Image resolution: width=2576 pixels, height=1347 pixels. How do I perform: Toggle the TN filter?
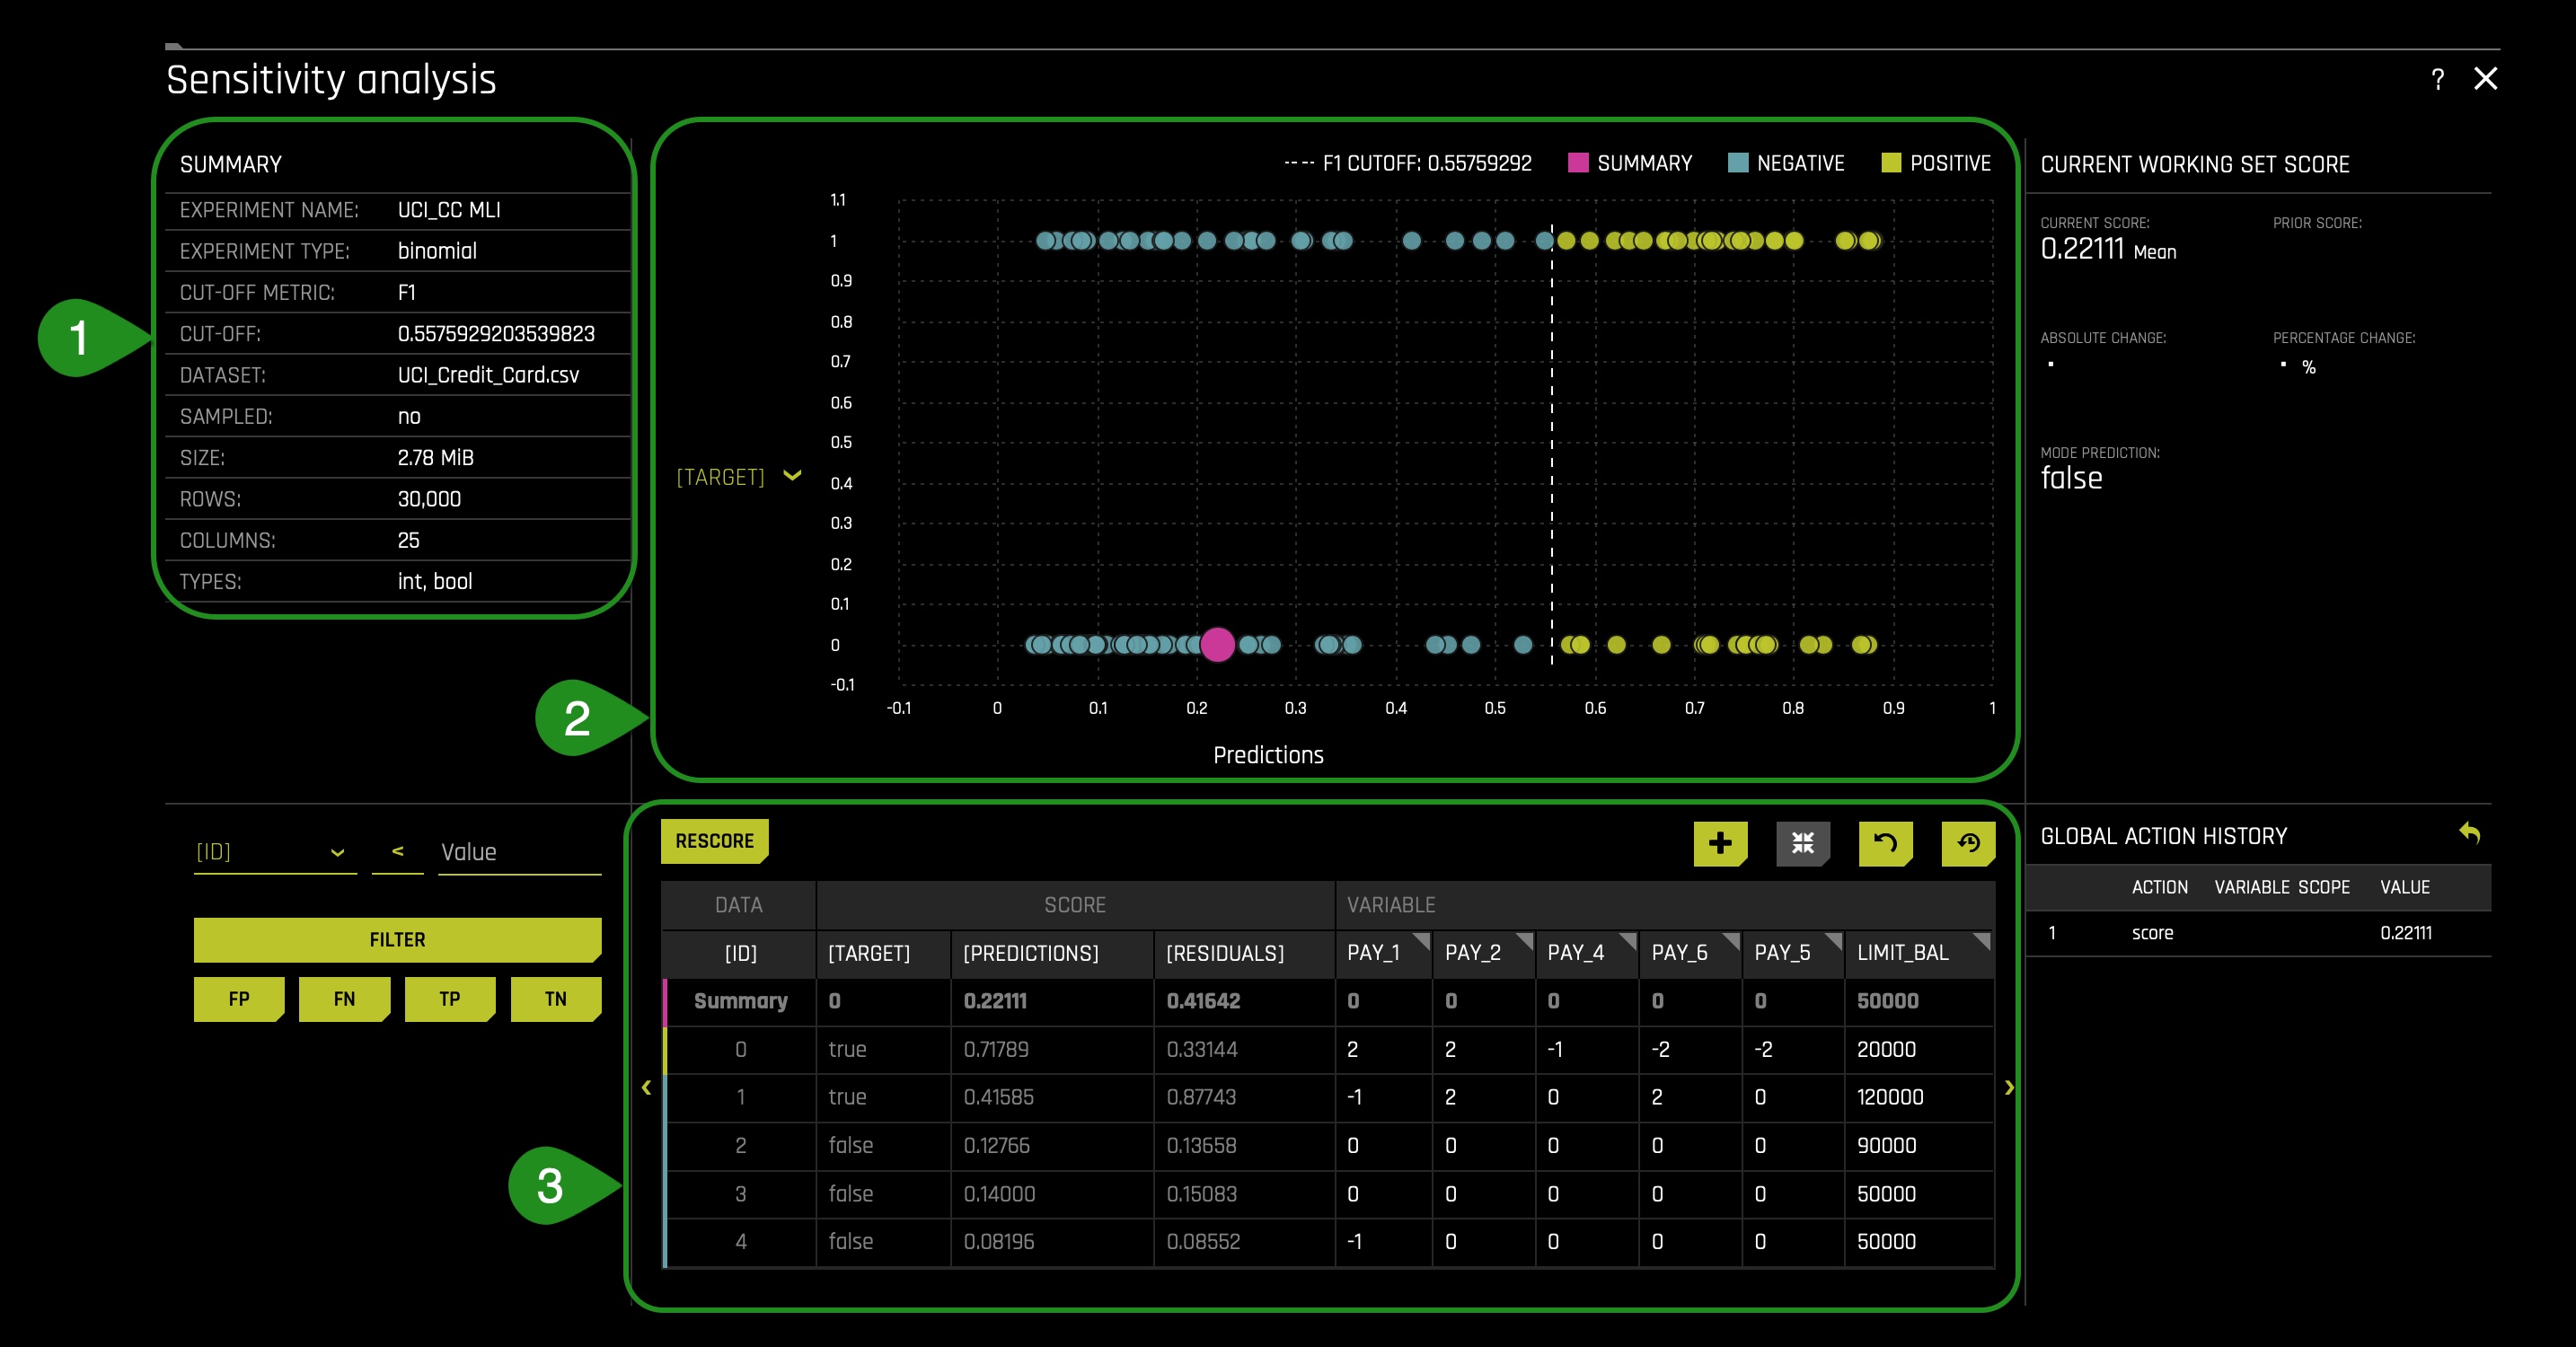point(556,999)
